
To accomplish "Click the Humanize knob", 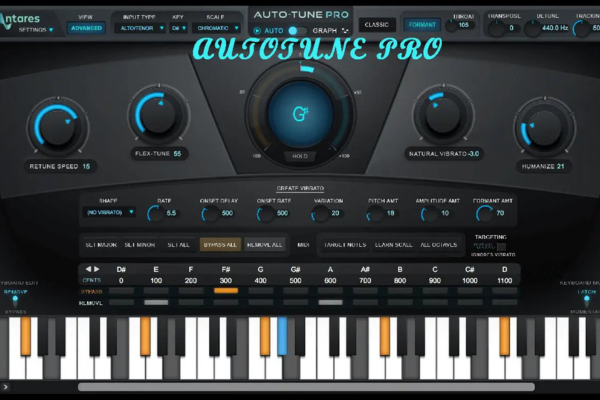I will [545, 127].
